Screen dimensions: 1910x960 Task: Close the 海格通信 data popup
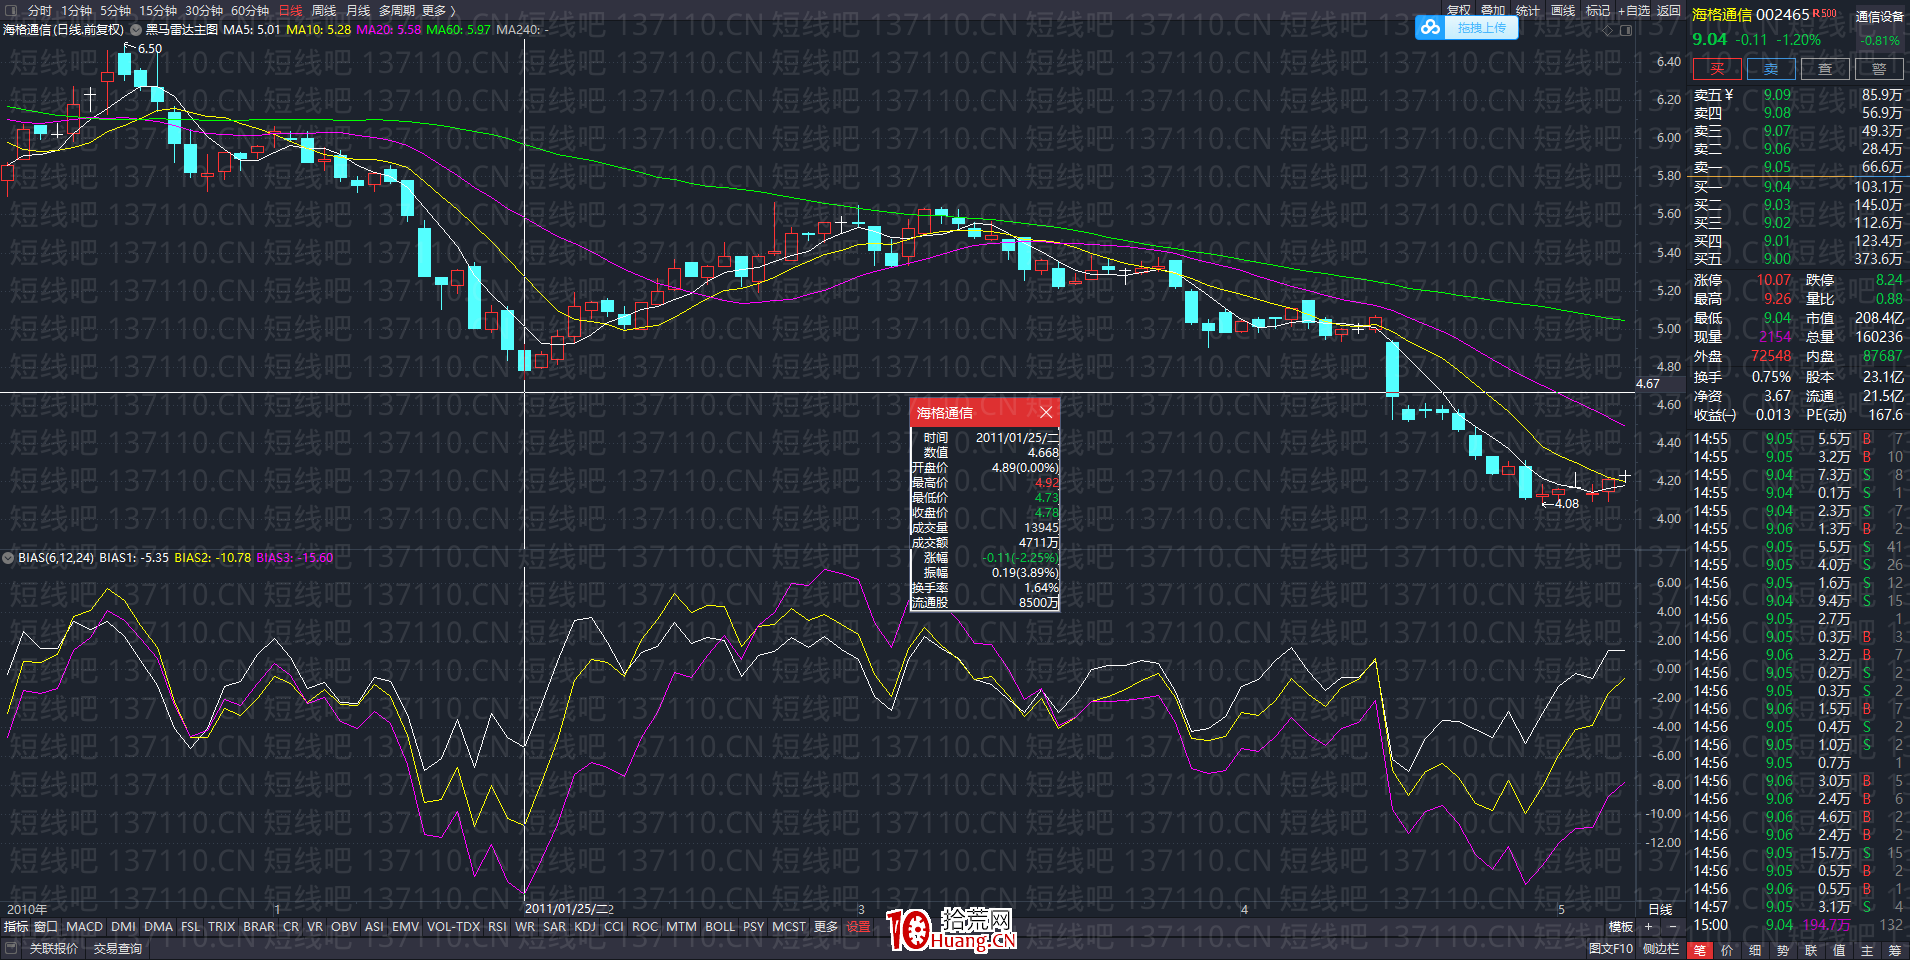point(1046,412)
